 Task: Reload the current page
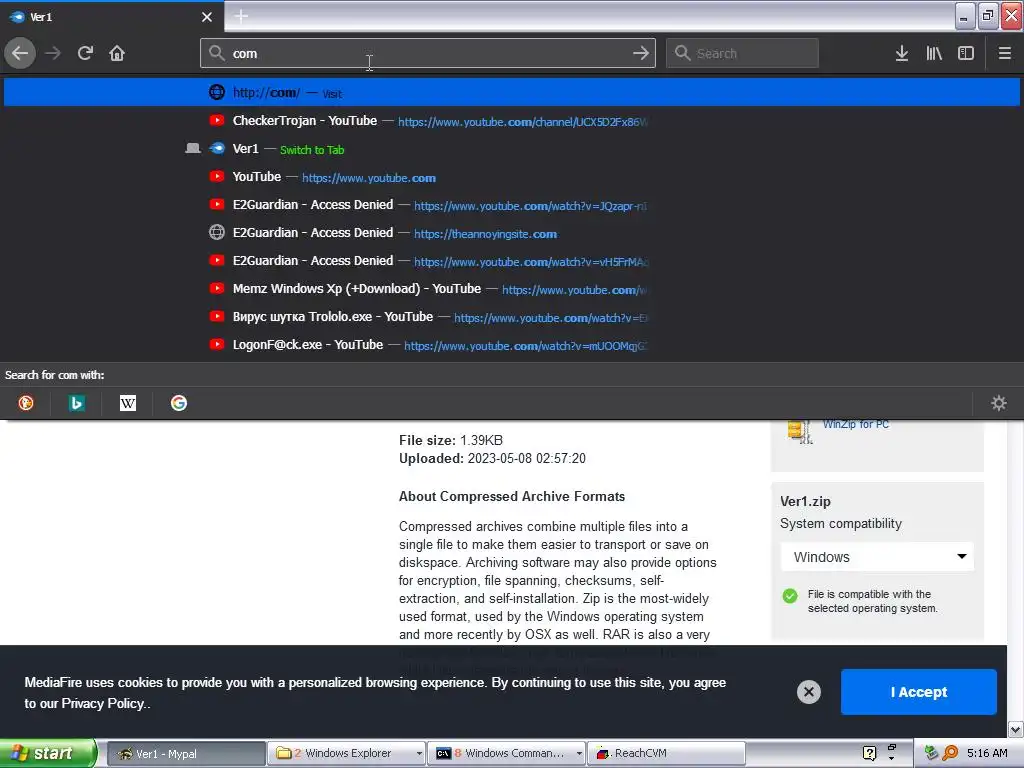point(85,53)
